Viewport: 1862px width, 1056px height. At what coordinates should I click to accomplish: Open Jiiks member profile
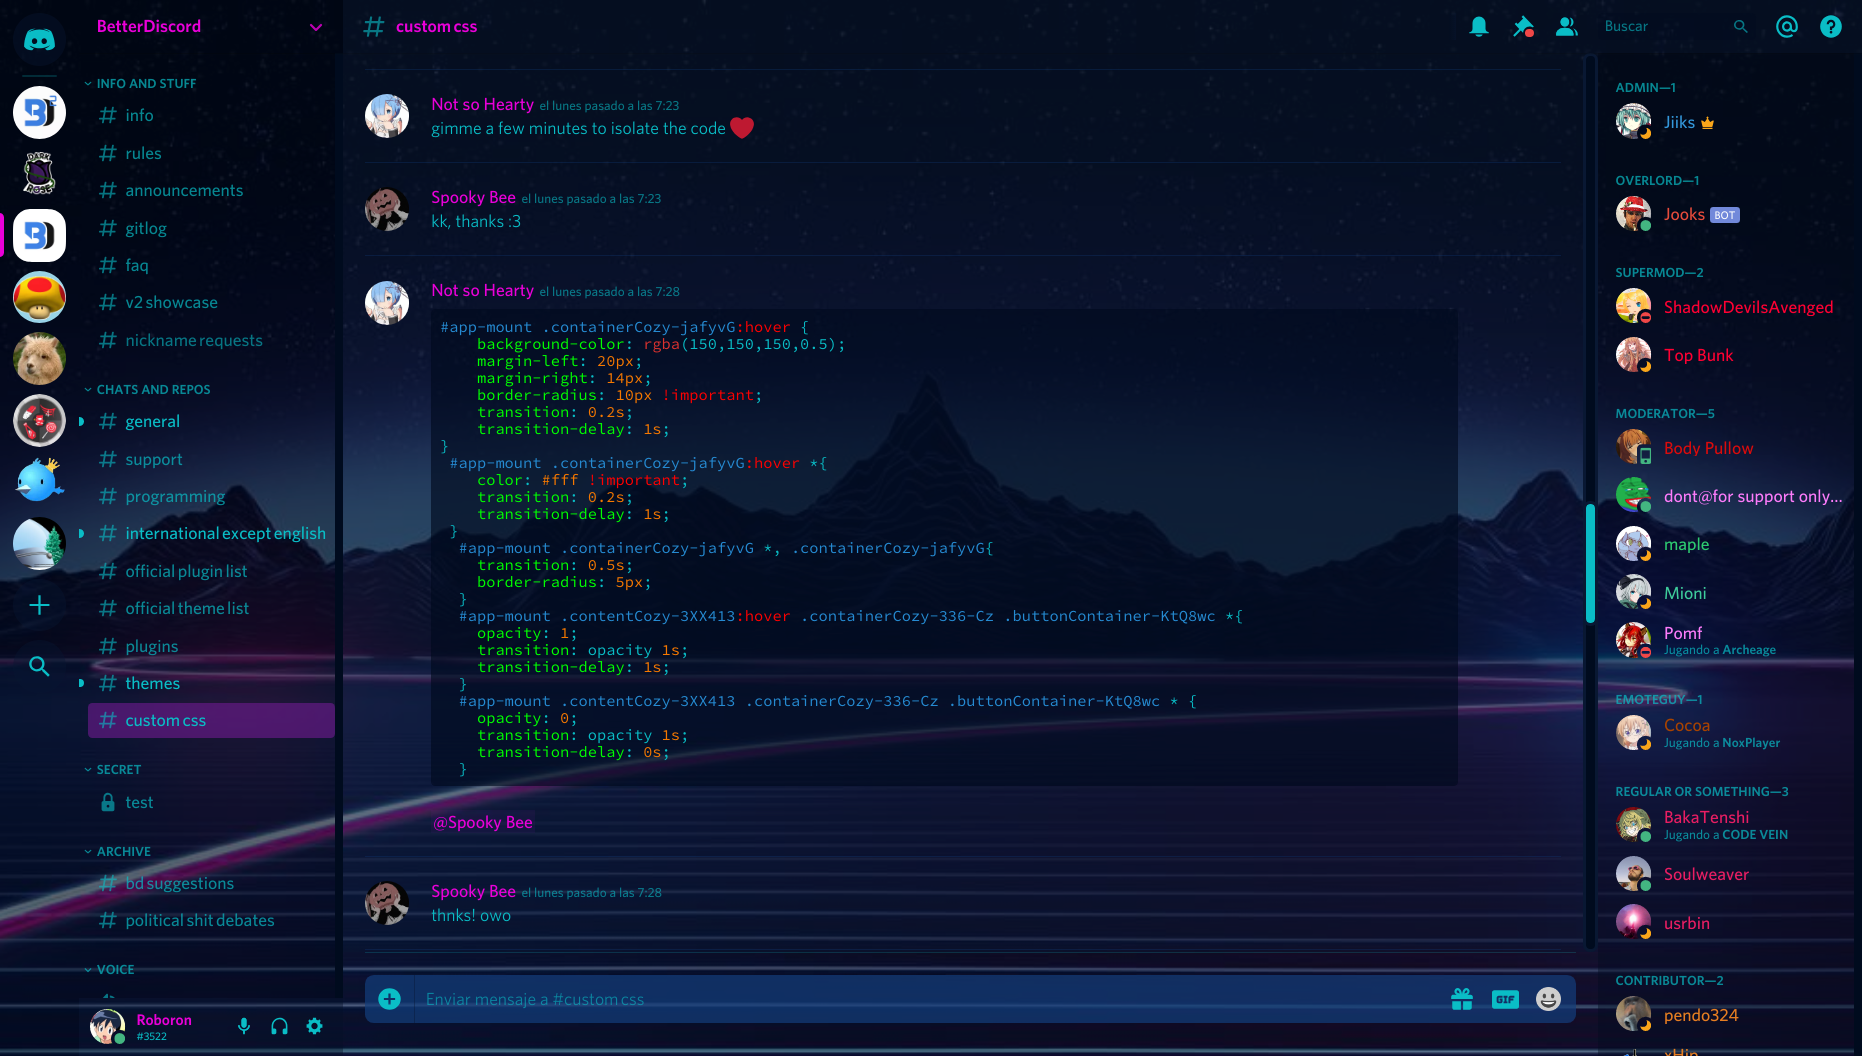click(1728, 122)
